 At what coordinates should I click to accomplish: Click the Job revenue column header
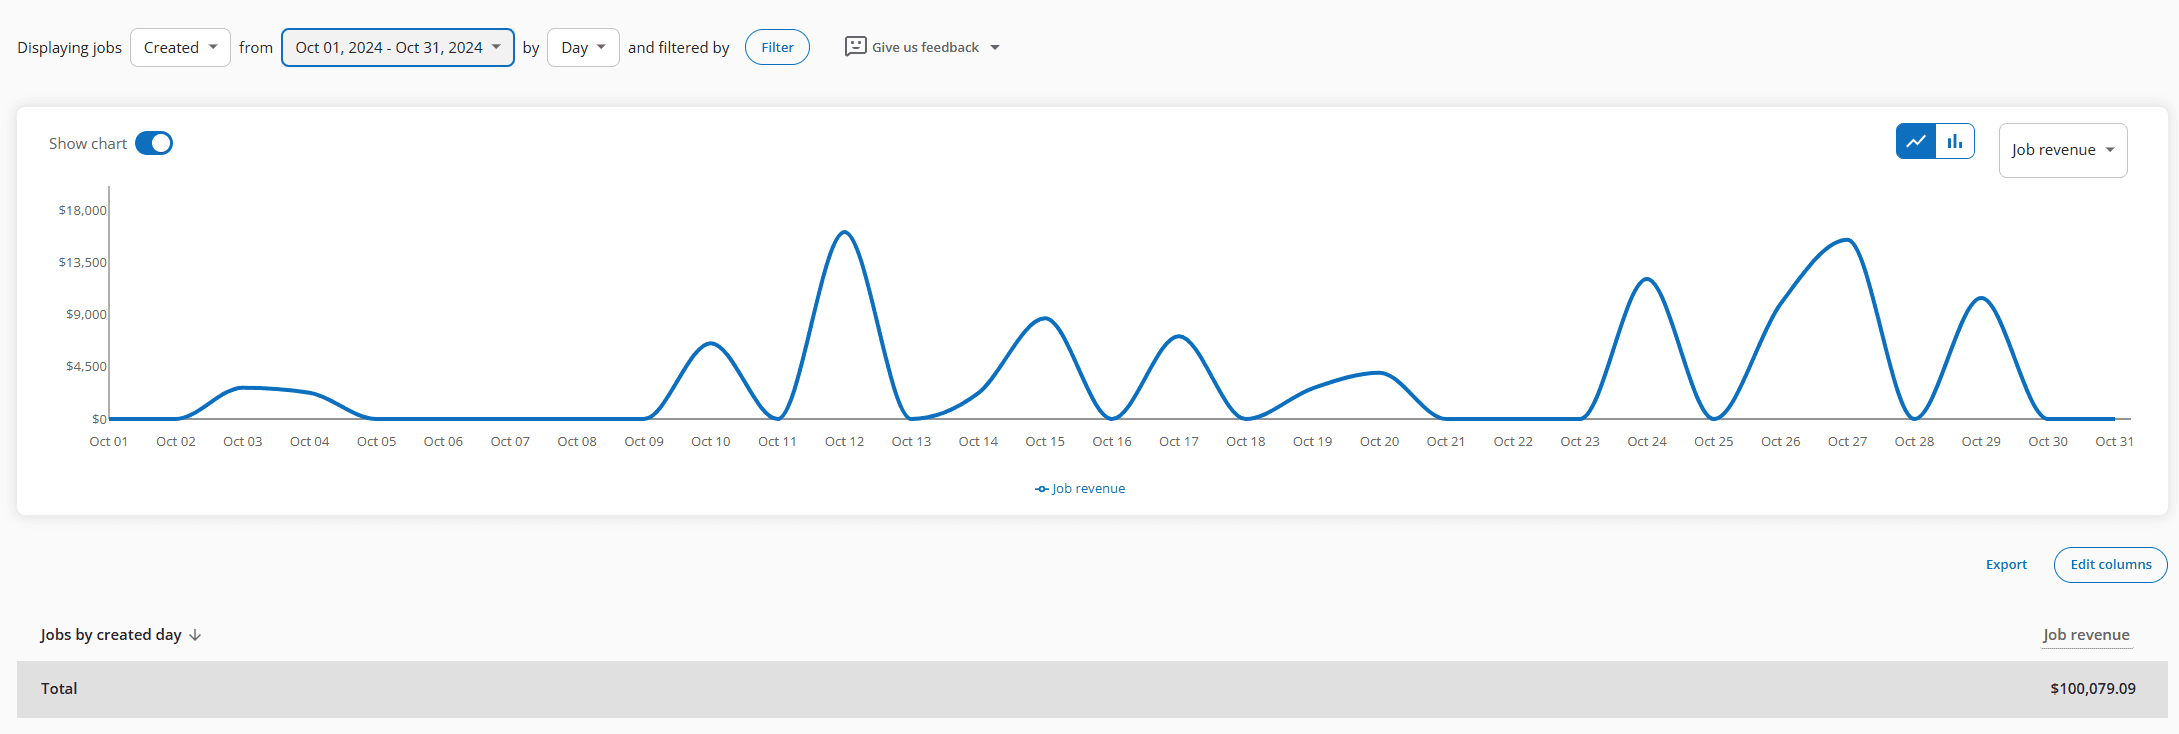tap(2086, 635)
